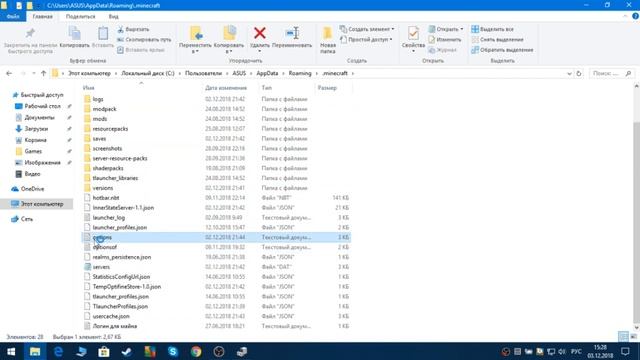This screenshot has width=640, height=360.
Task: Click the Pin to Quick Access icon
Action: point(30,33)
